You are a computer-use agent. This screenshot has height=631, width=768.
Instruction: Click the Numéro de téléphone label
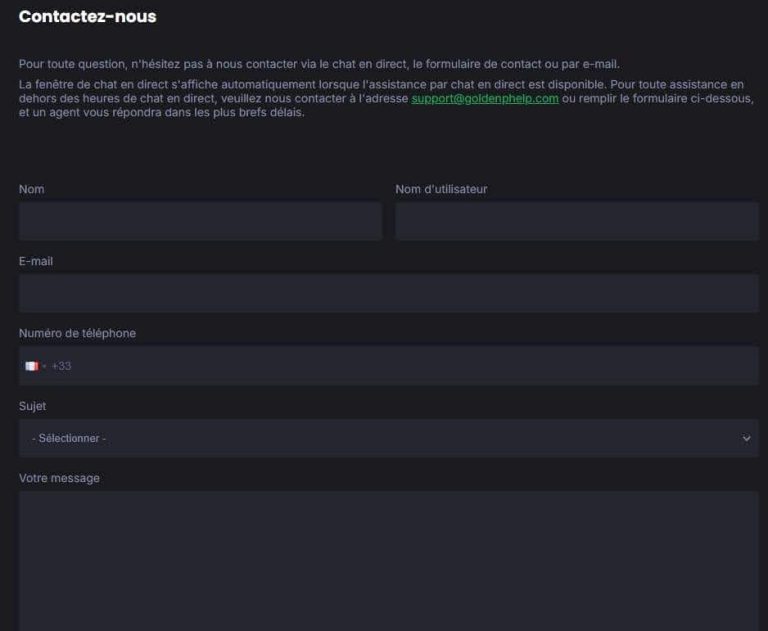click(77, 333)
